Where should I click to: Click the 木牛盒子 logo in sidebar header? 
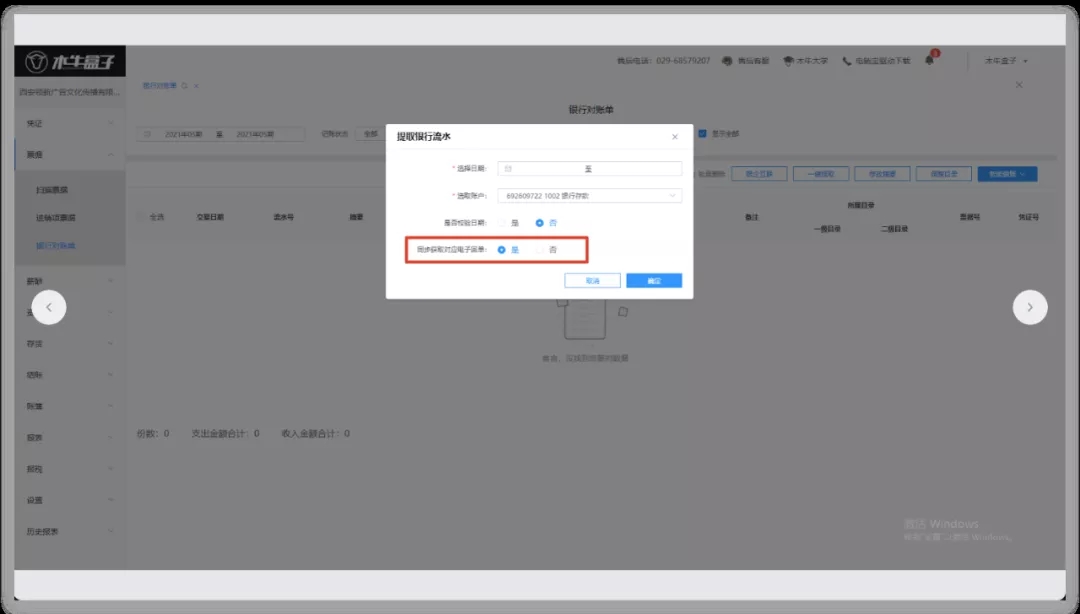tap(70, 62)
